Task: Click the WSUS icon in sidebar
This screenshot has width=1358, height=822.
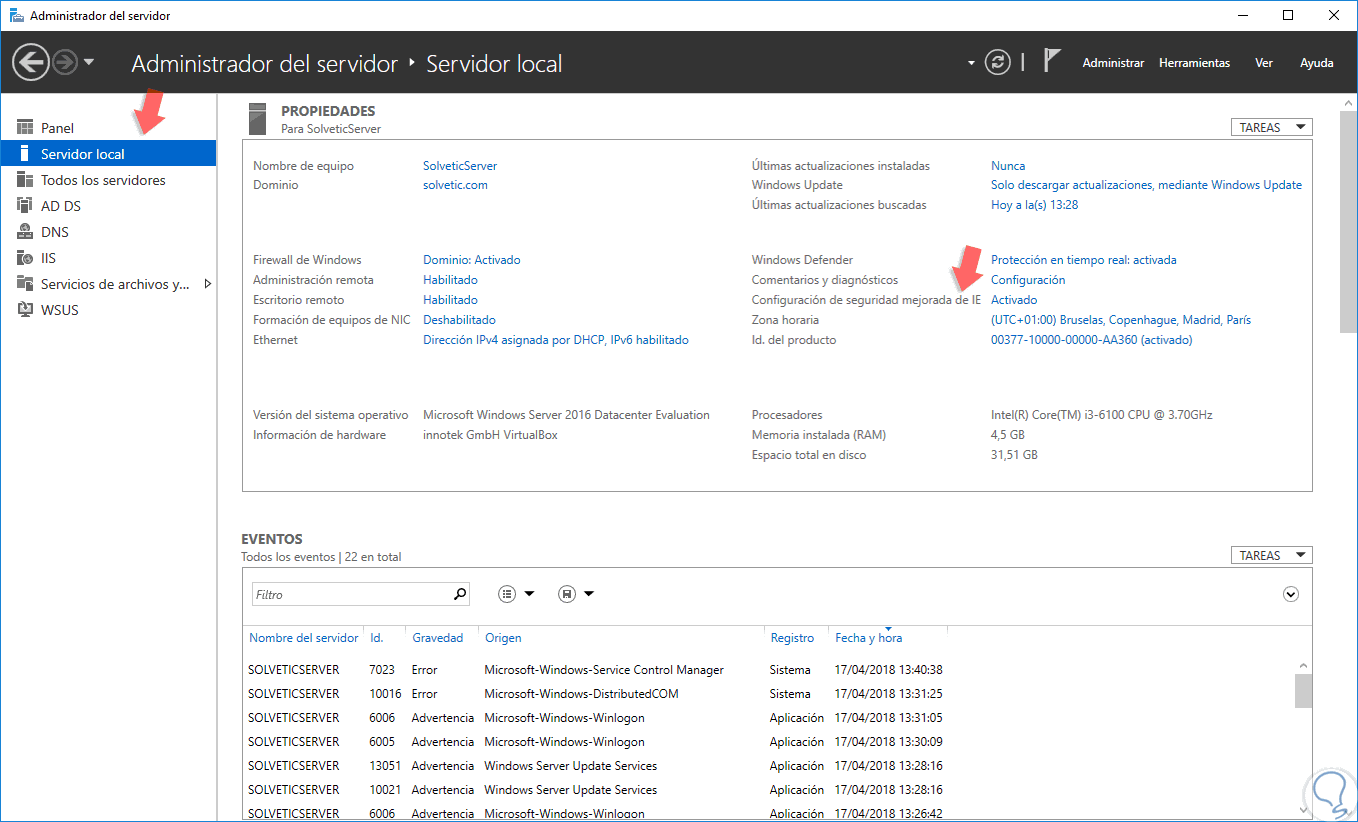Action: pyautogui.click(x=25, y=310)
